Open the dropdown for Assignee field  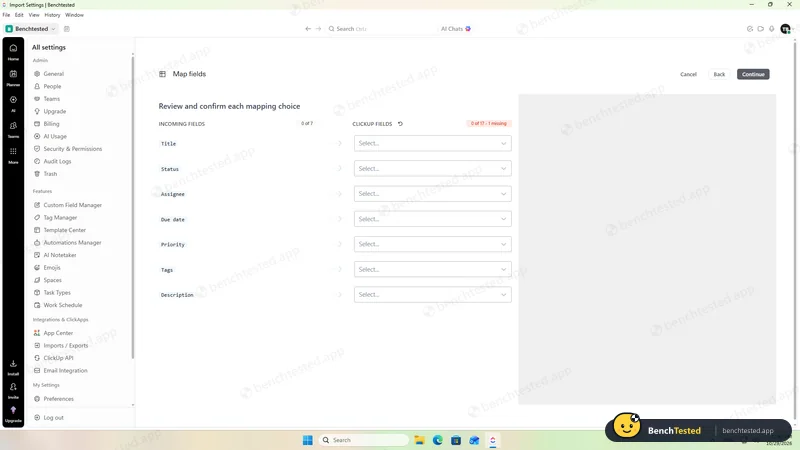[x=433, y=194]
